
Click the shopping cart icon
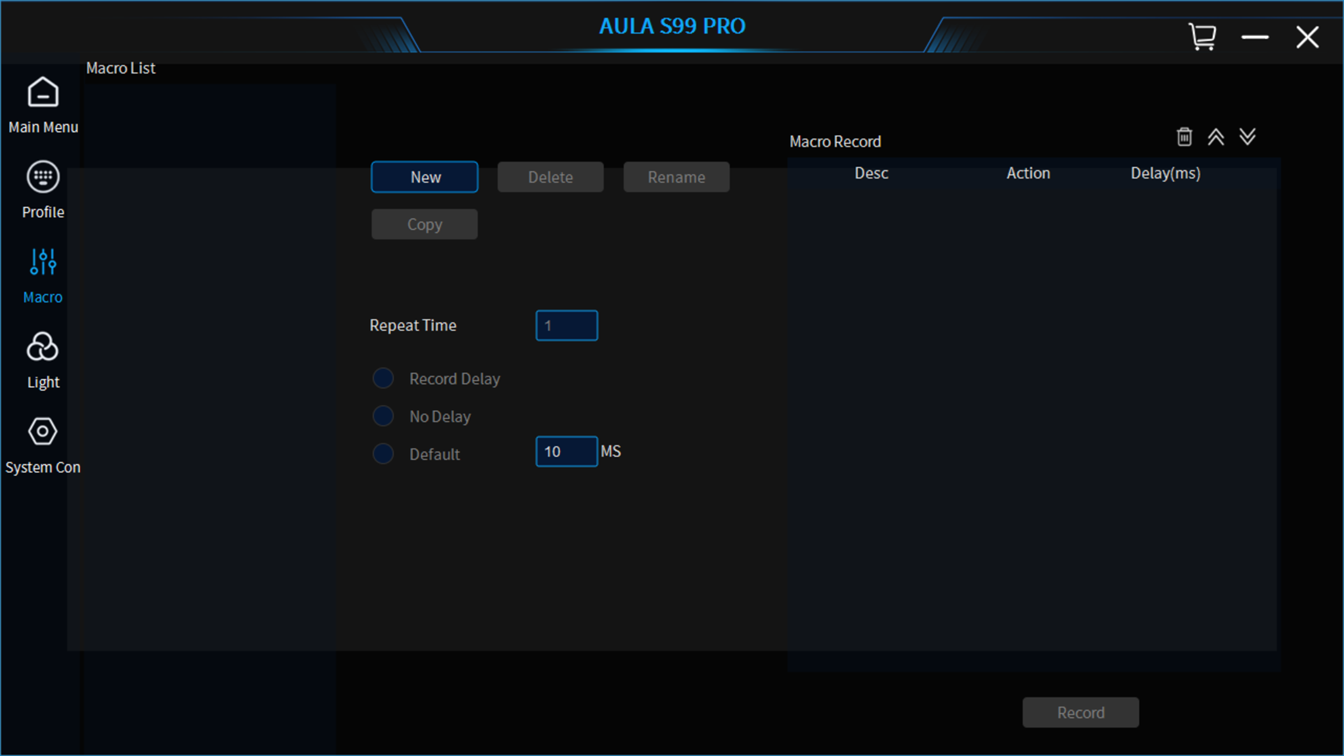[1202, 37]
